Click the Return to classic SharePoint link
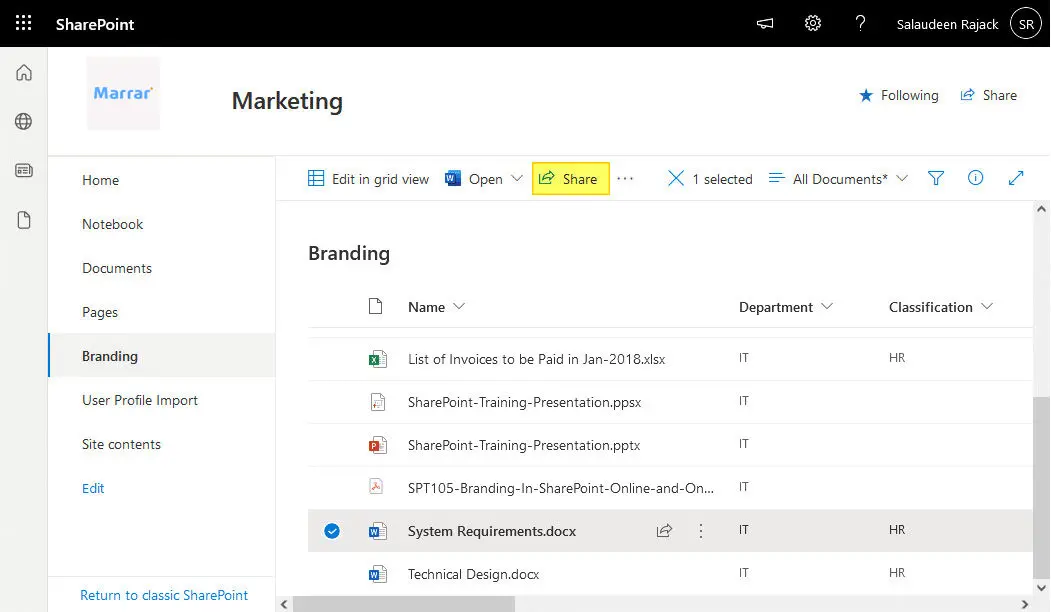Viewport: 1051px width, 612px height. tap(164, 595)
